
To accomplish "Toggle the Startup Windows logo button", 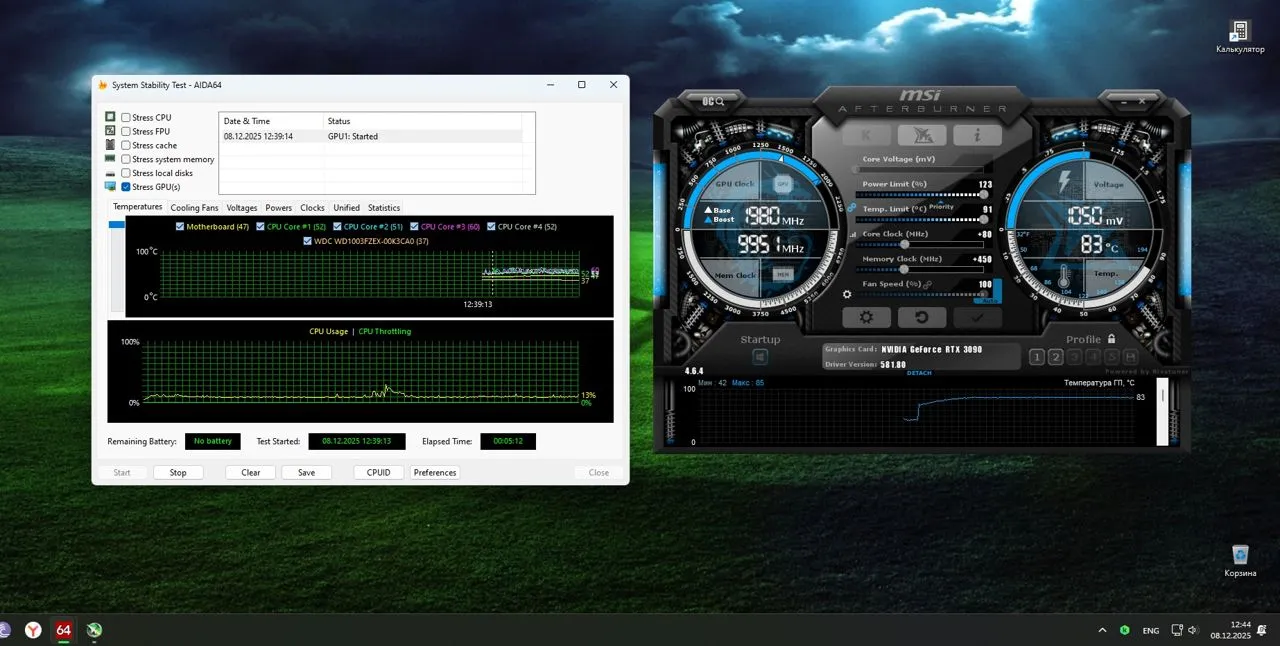I will [760, 357].
